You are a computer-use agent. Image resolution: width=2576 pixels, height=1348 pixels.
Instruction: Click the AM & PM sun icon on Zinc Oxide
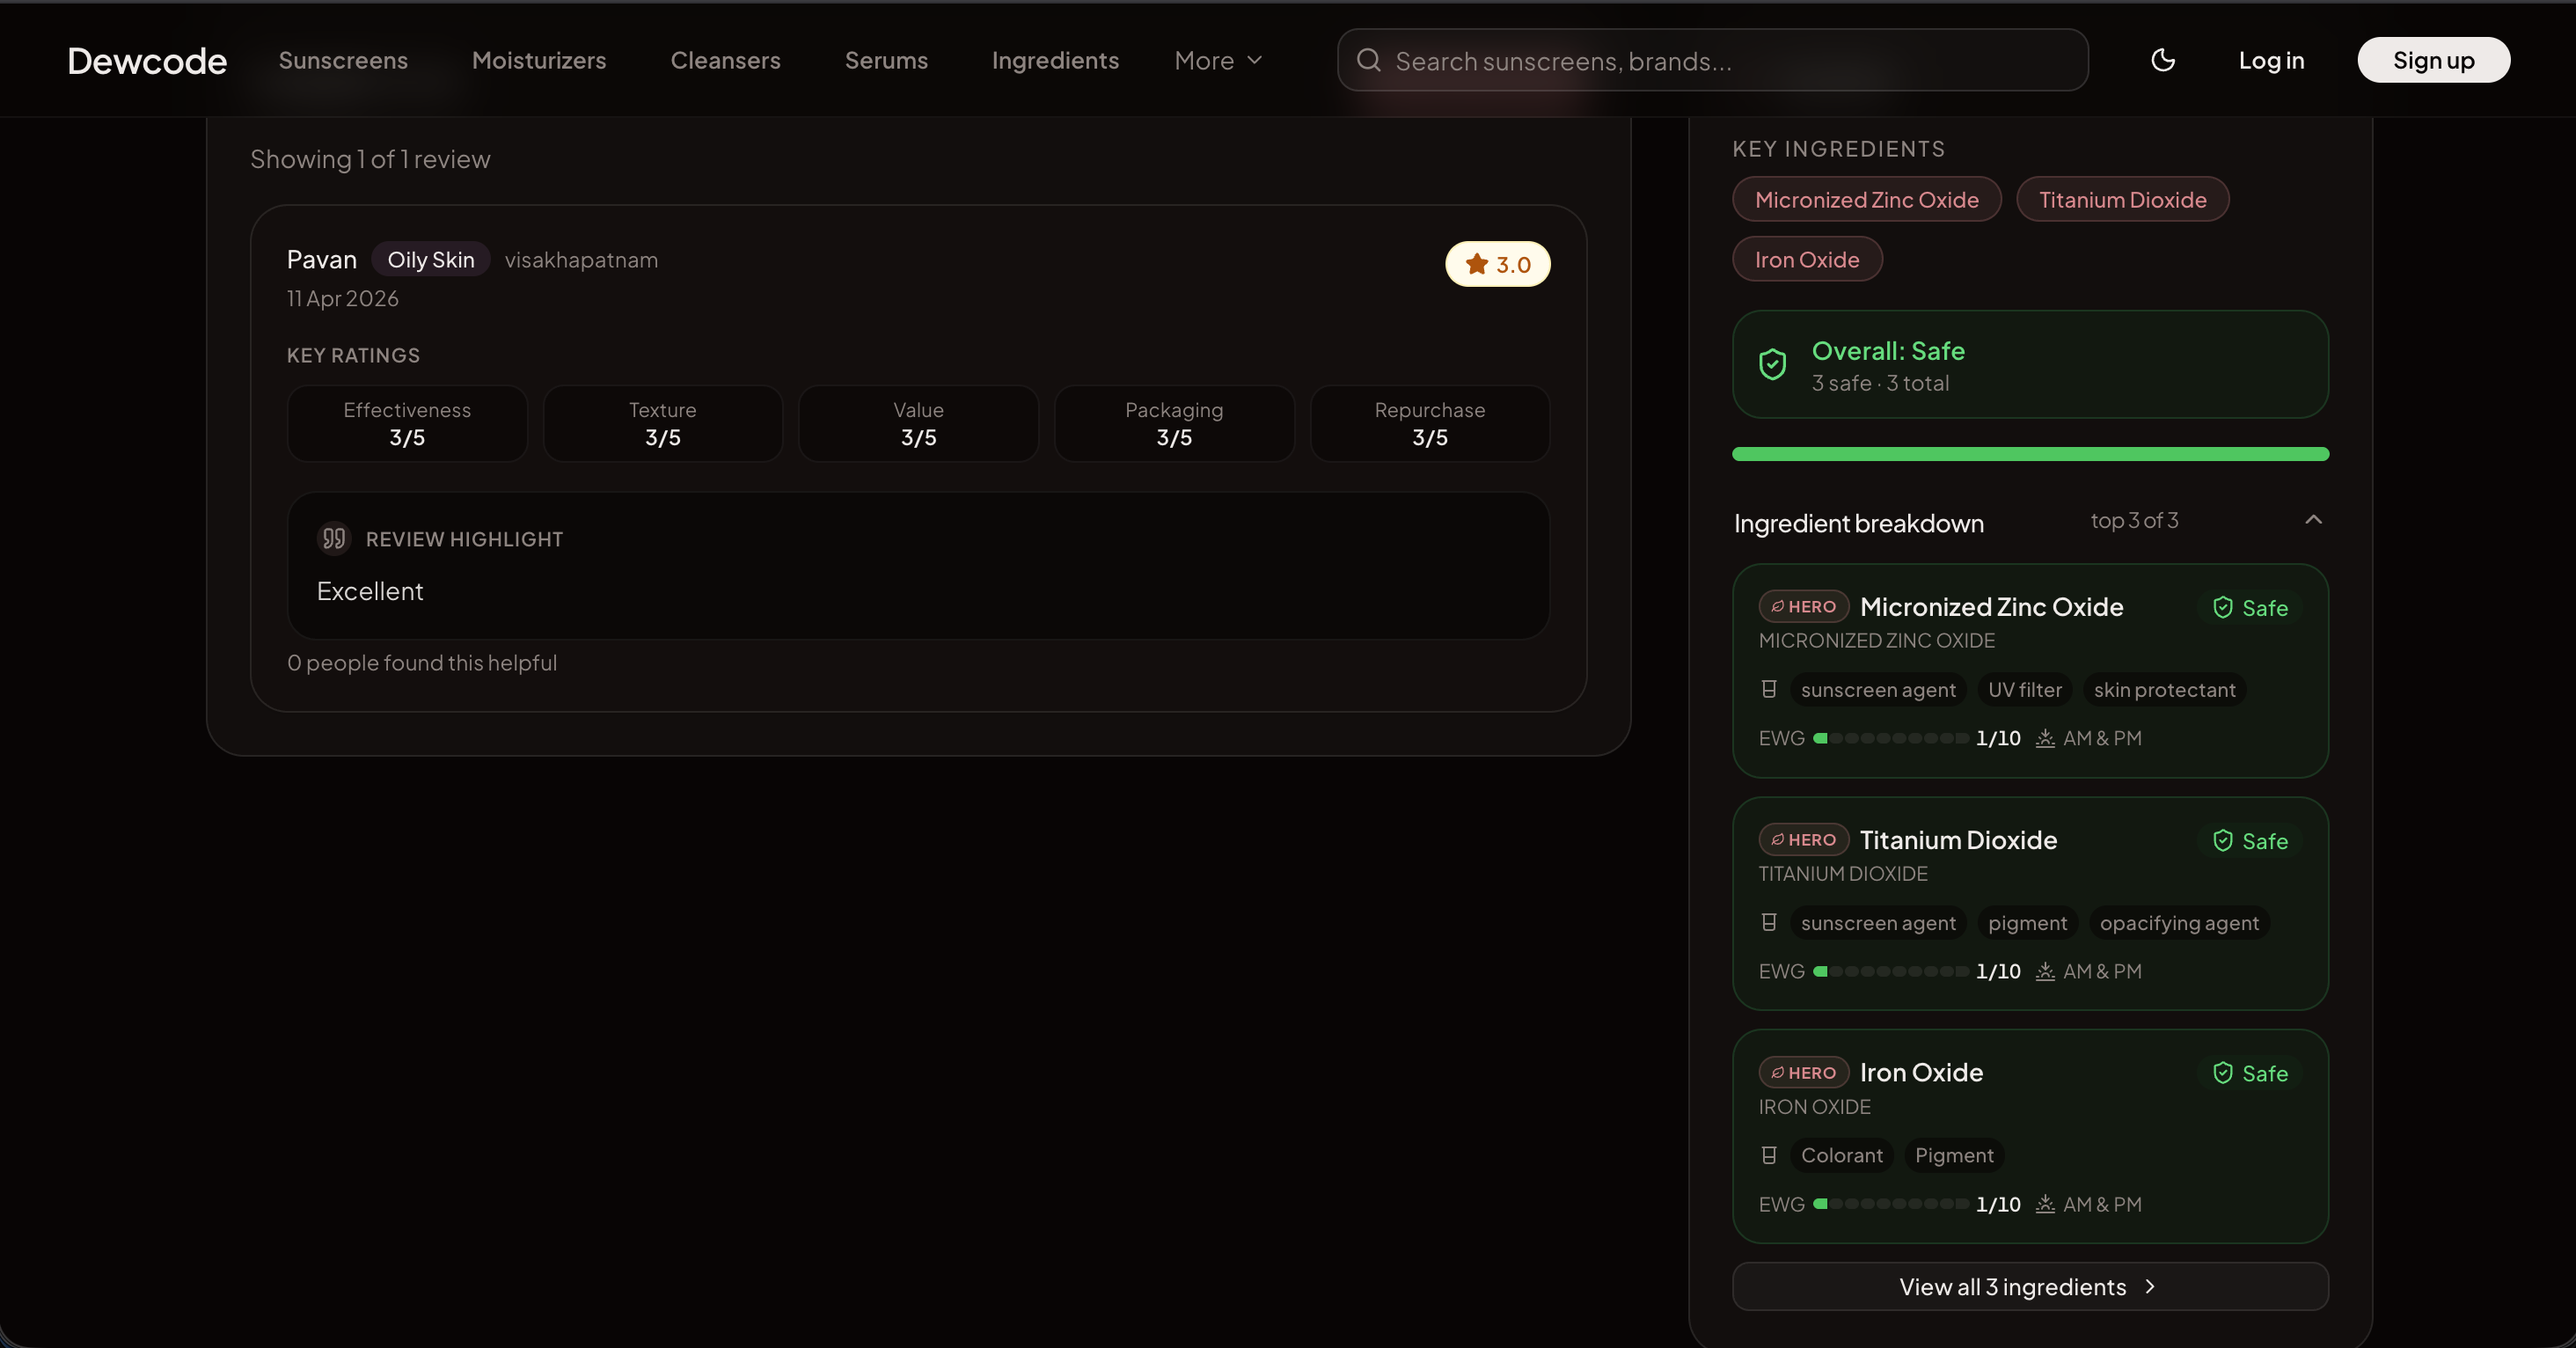[x=2045, y=739]
